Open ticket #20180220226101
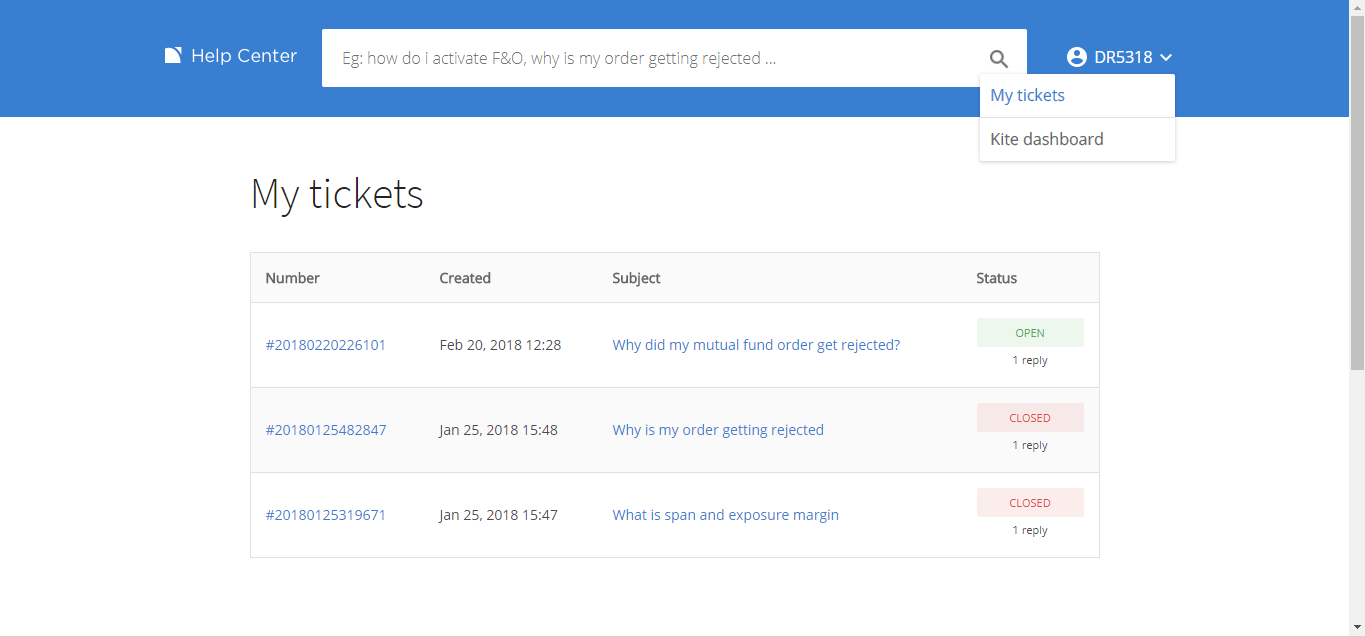The height and width of the screenshot is (637, 1365). (326, 345)
